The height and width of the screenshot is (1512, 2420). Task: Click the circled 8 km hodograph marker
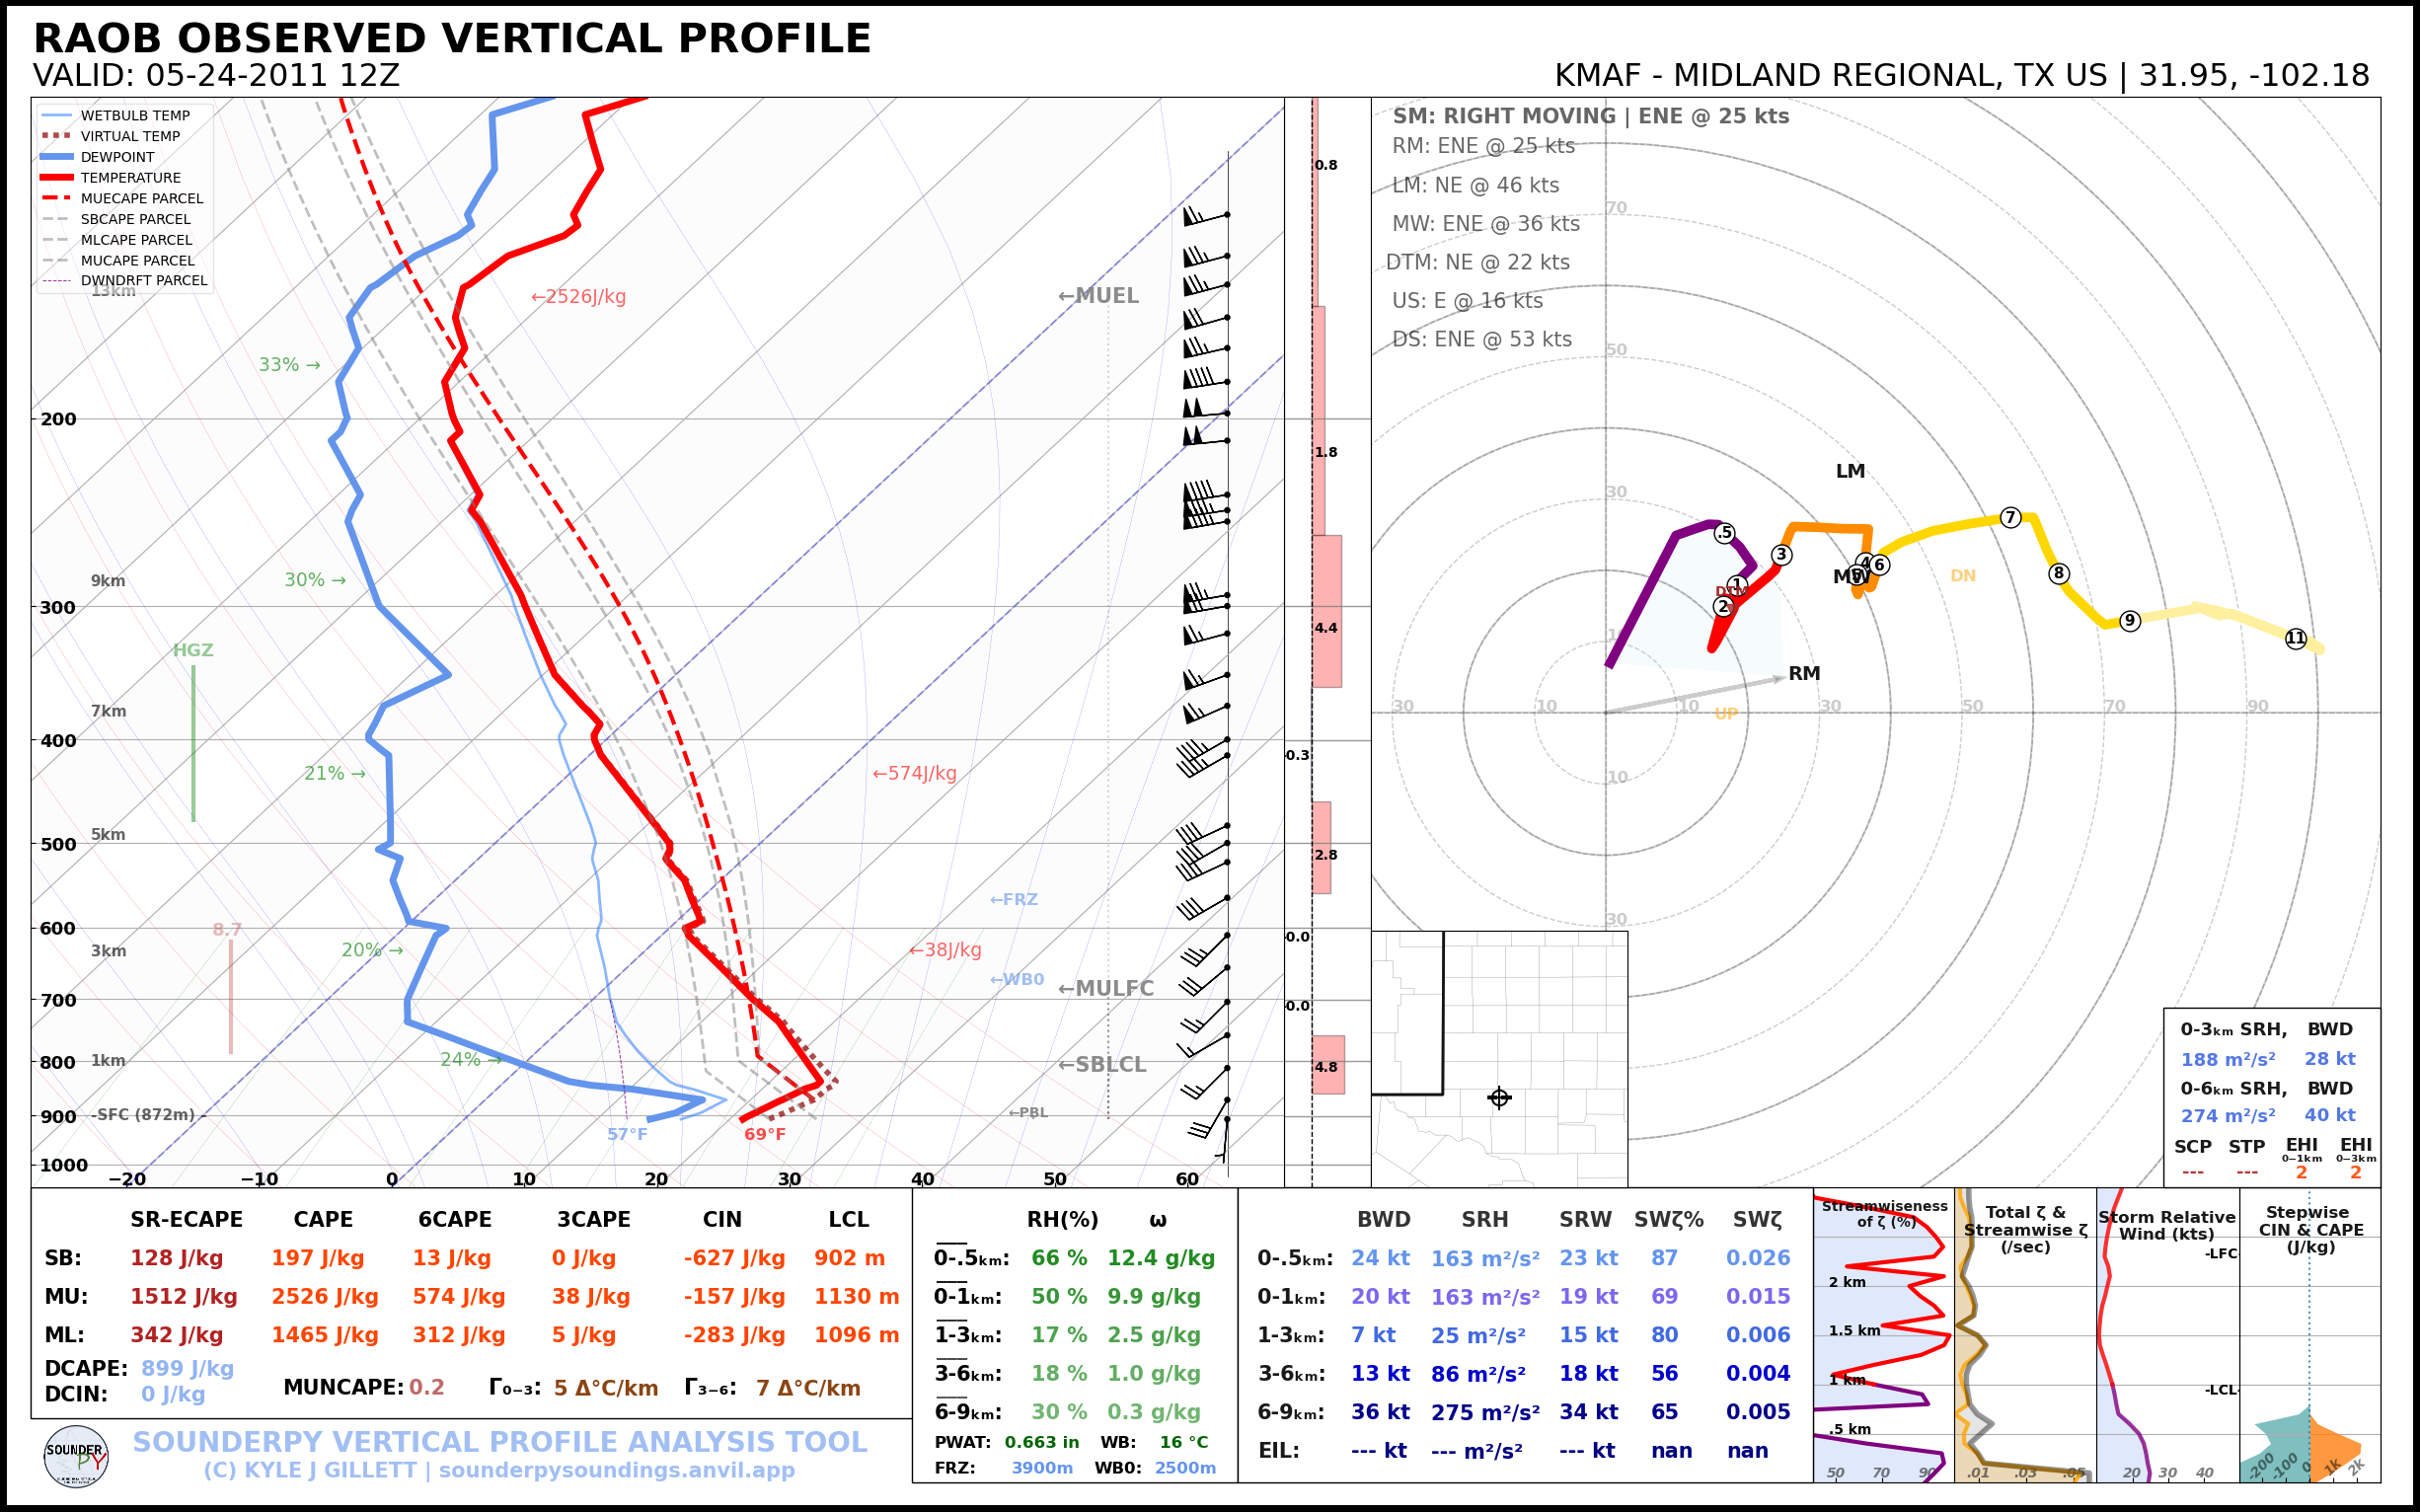2058,573
